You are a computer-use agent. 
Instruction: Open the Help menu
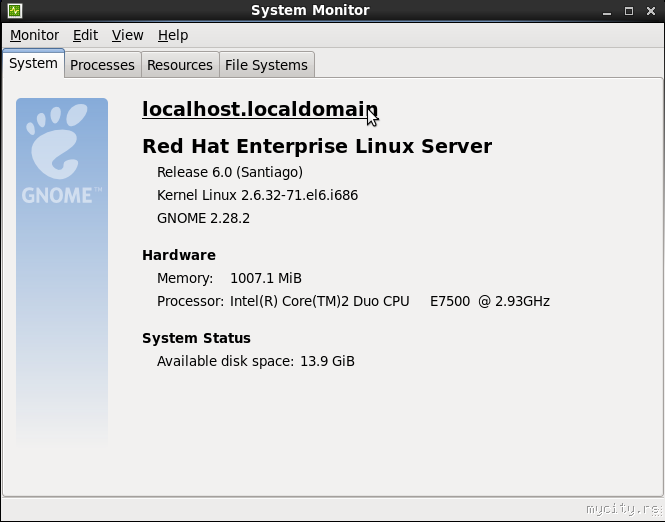click(x=173, y=35)
